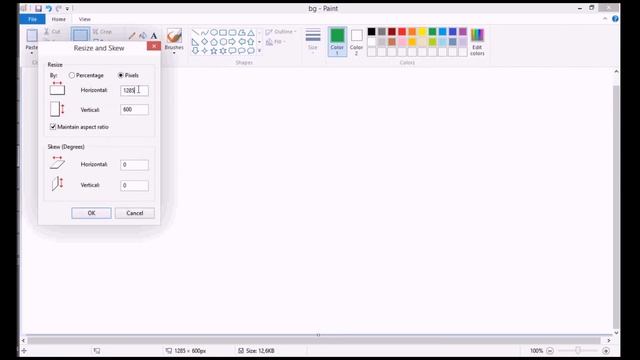
Task: Pick the Down arrow shape
Action: (x=195, y=51)
